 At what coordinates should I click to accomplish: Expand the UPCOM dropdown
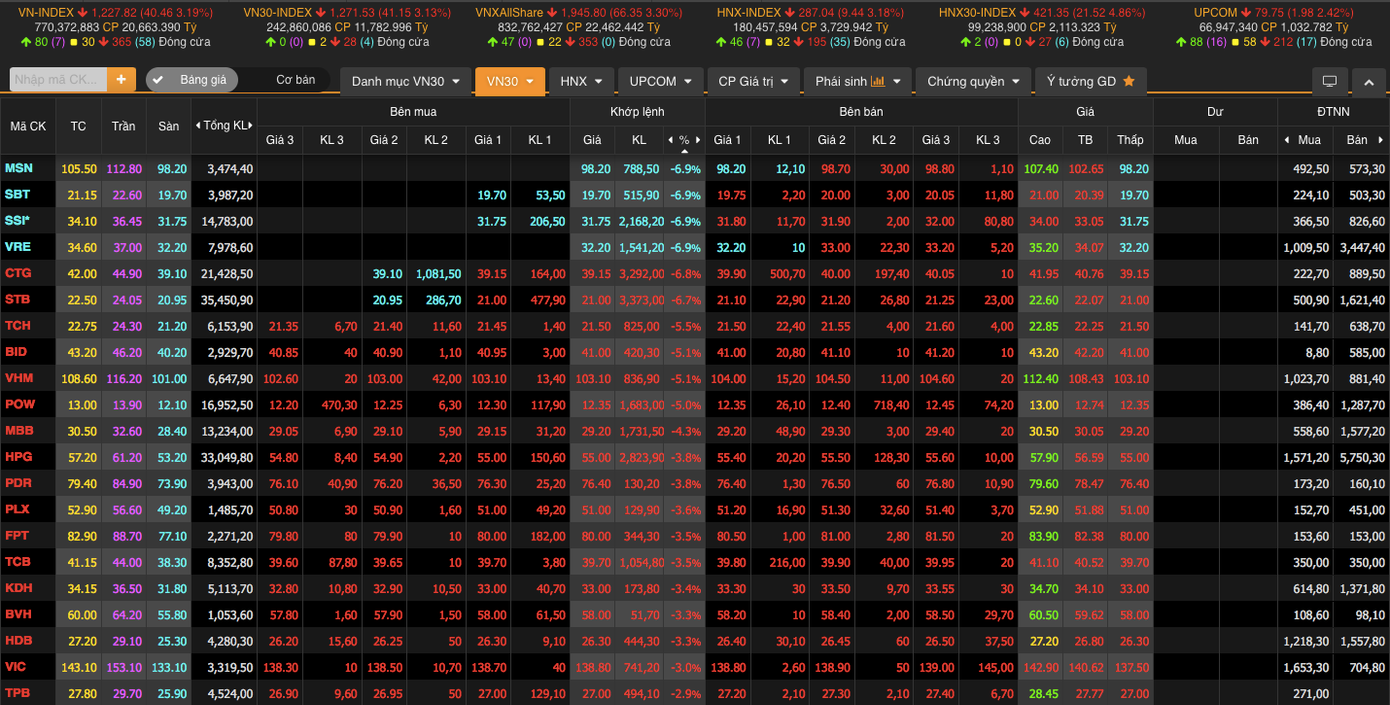660,81
